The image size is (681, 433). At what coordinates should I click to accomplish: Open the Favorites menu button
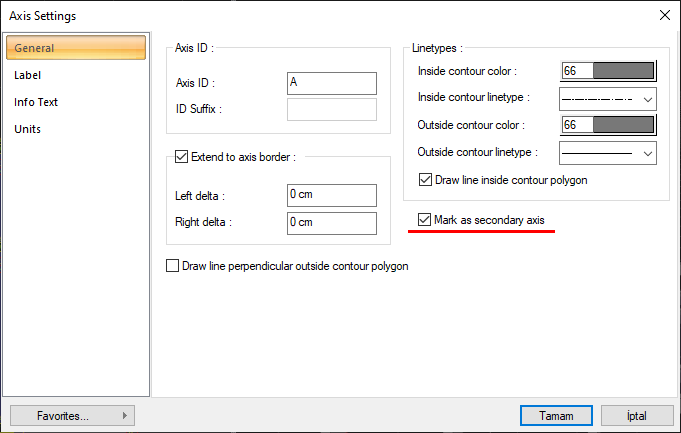[x=72, y=415]
